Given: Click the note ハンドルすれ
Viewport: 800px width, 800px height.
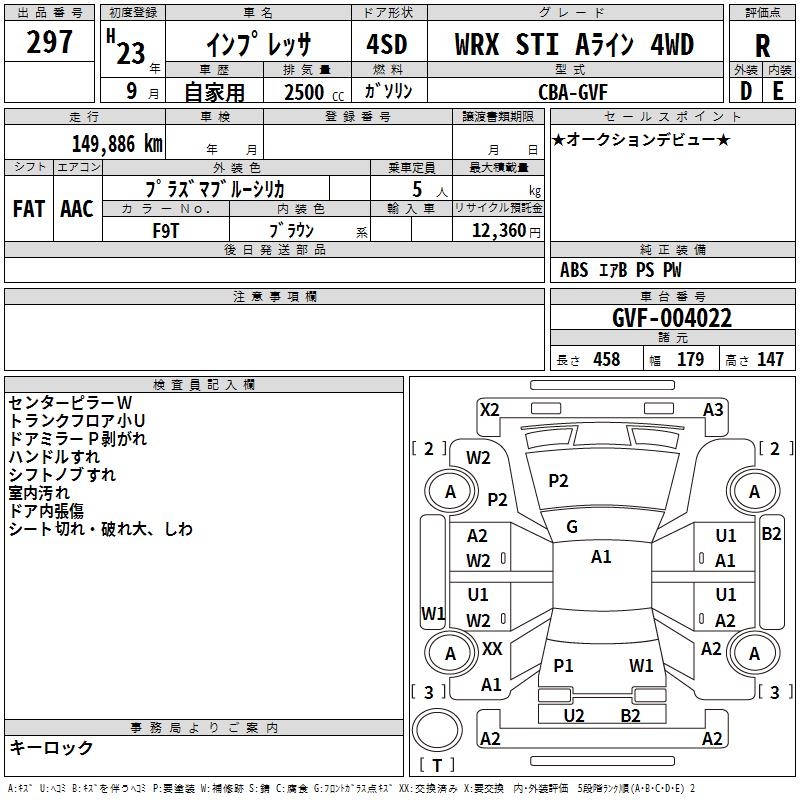Looking at the screenshot, I should [x=54, y=457].
